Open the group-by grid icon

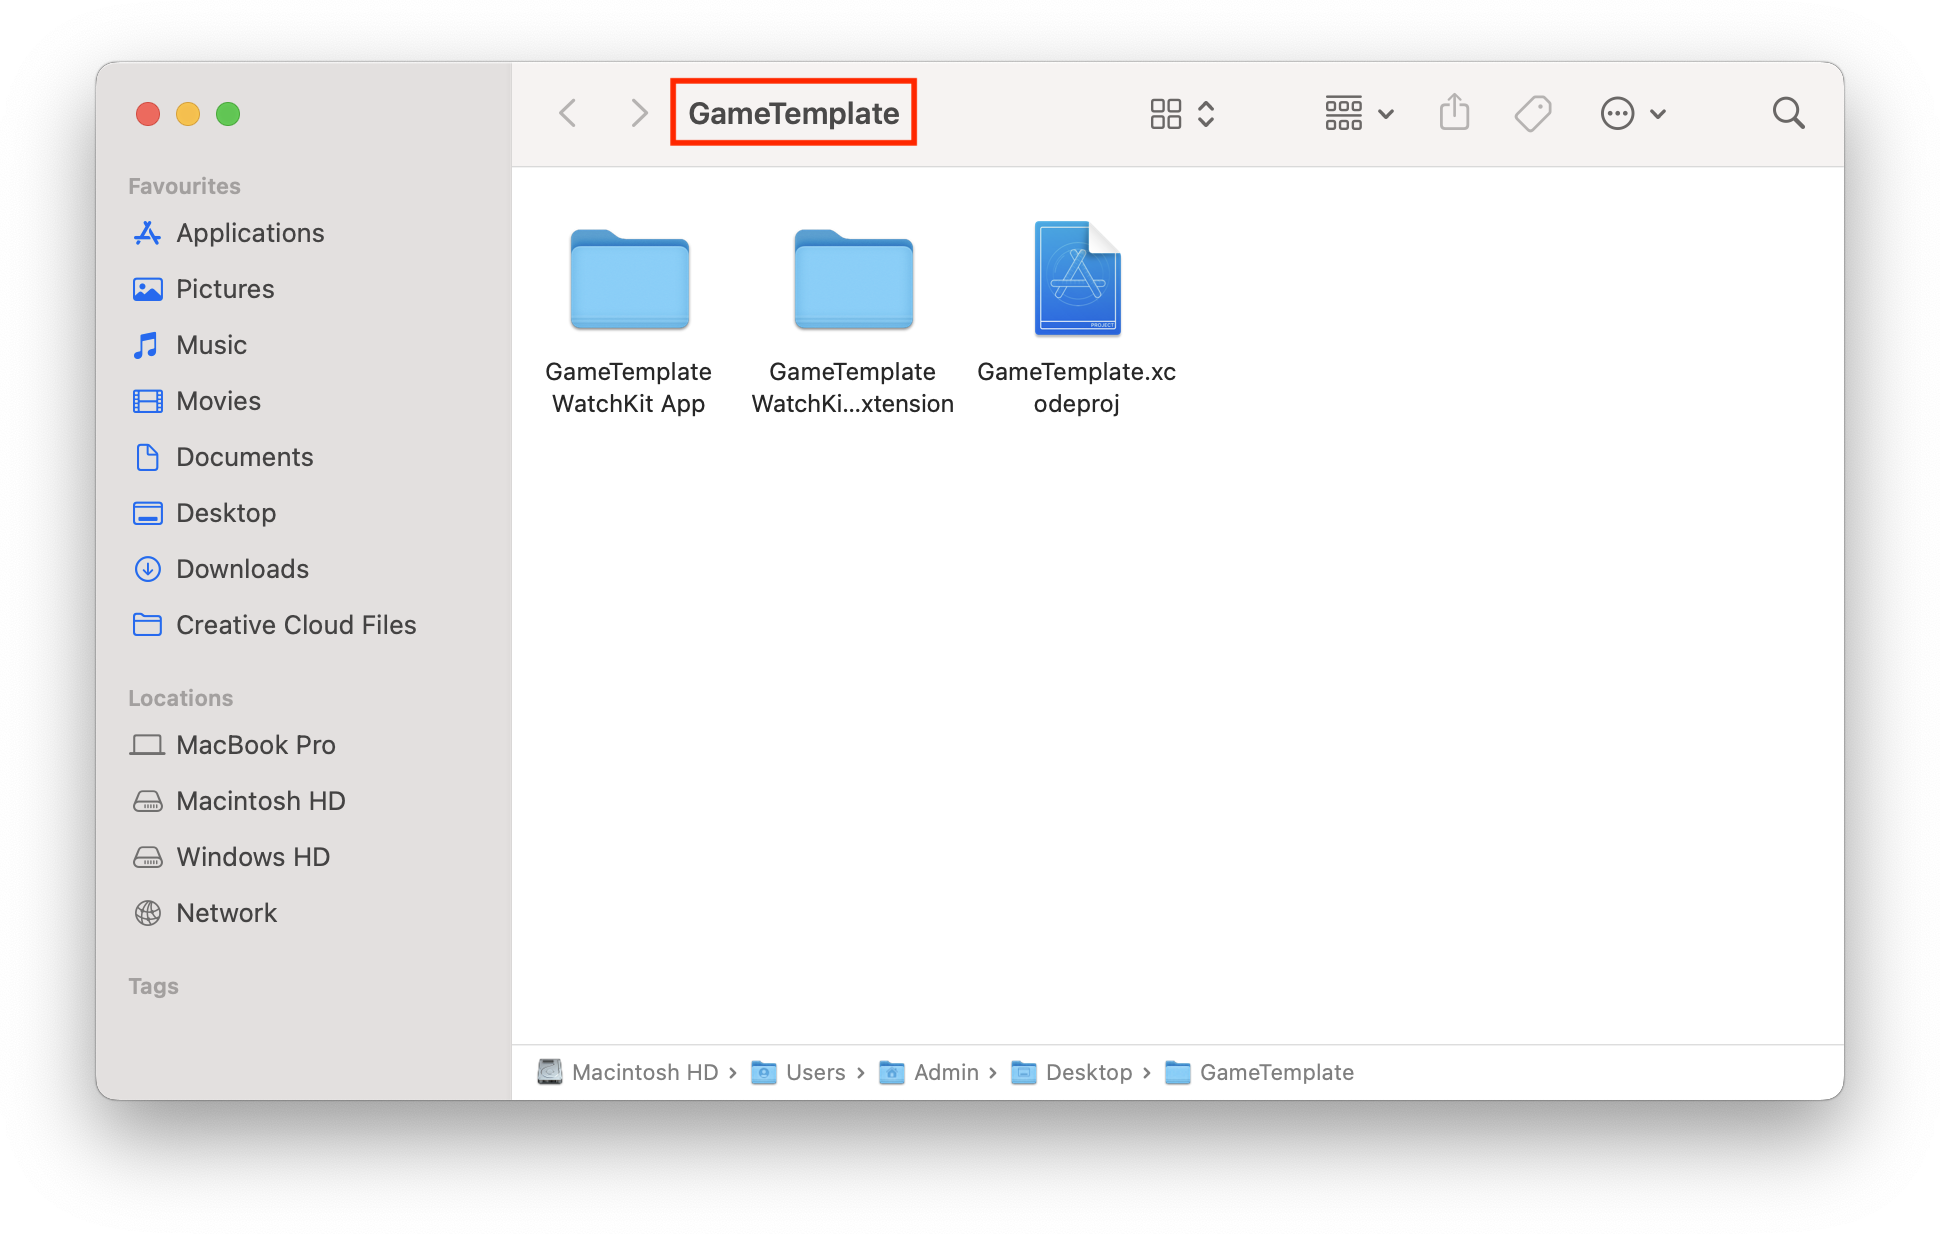click(x=1344, y=114)
